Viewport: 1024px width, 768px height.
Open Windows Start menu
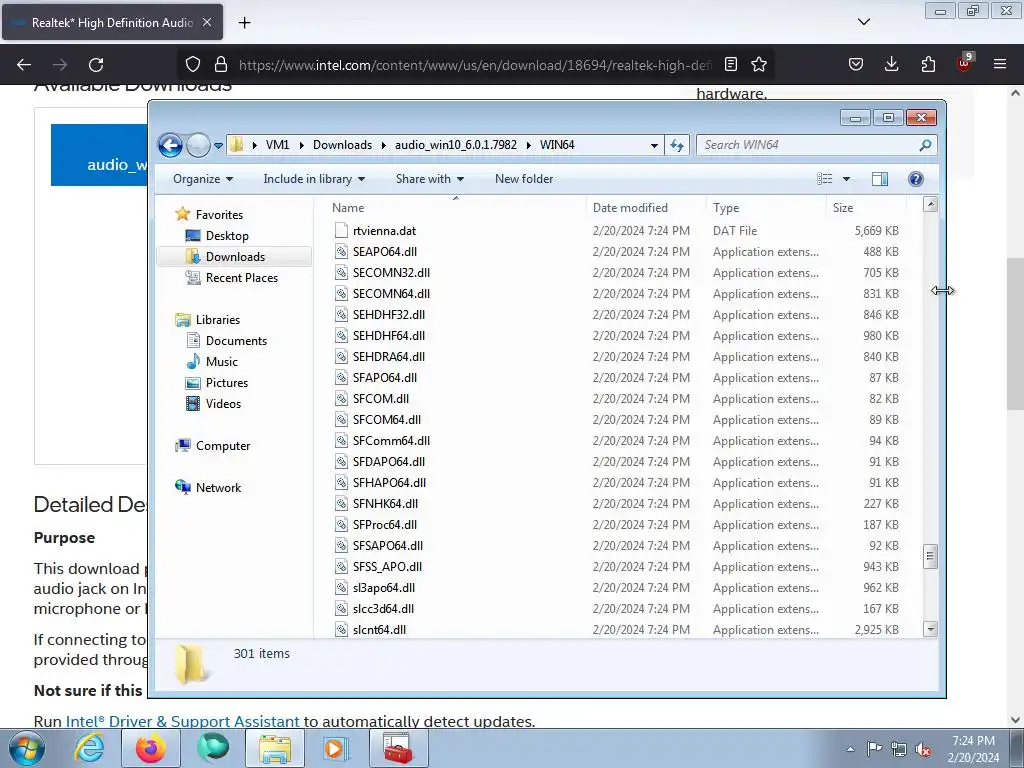click(x=27, y=748)
